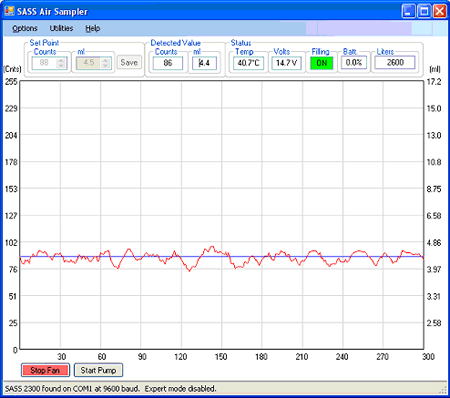Click the left axis label 102
The height and width of the screenshot is (398, 450).
tap(11, 243)
